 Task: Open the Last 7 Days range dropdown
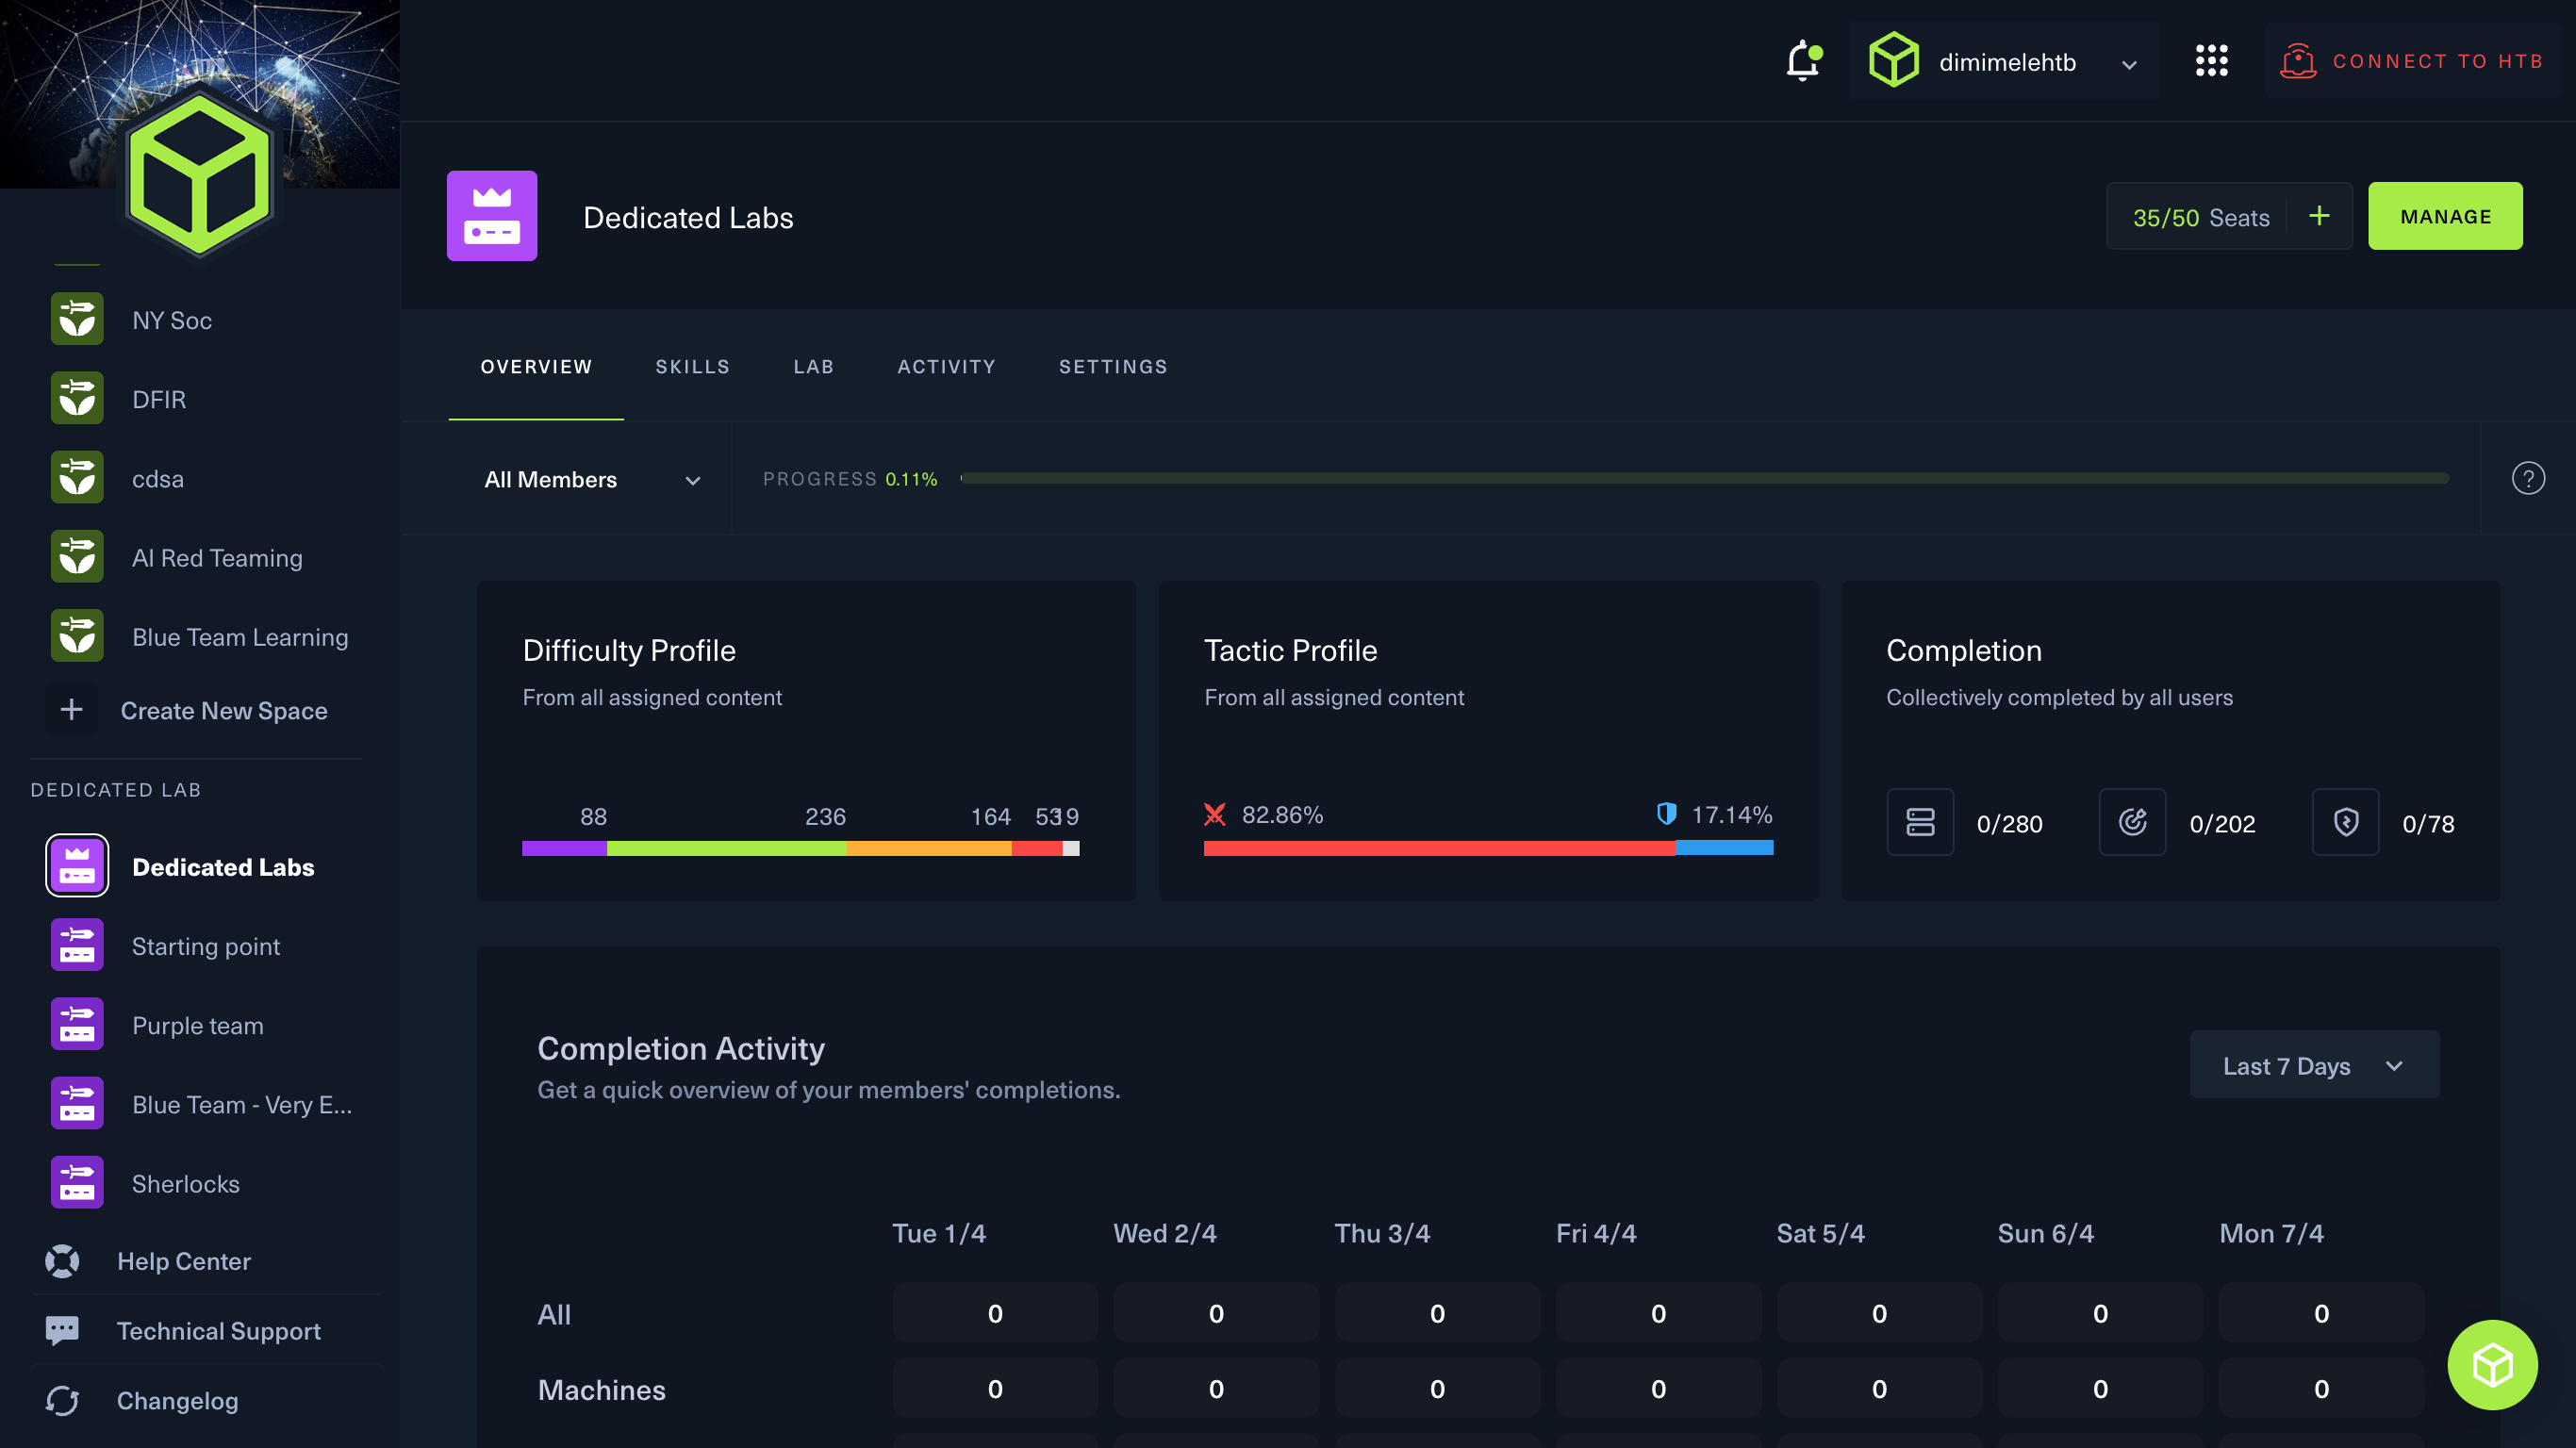click(x=2315, y=1065)
